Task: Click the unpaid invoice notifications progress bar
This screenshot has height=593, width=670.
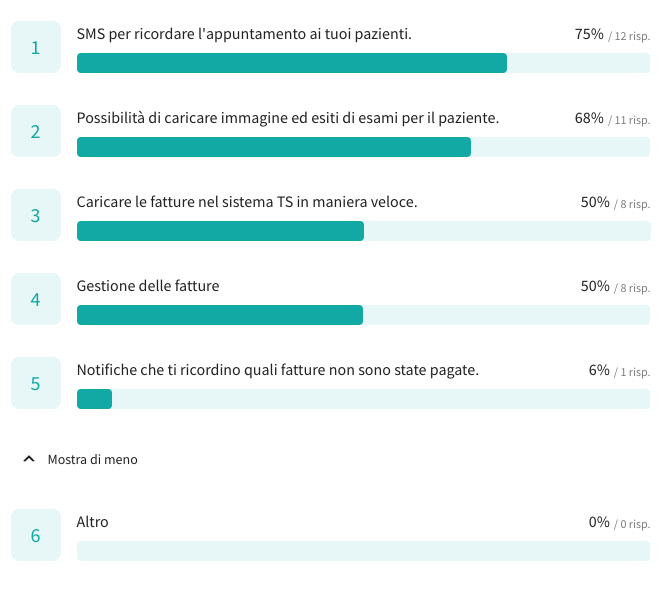Action: [x=363, y=399]
